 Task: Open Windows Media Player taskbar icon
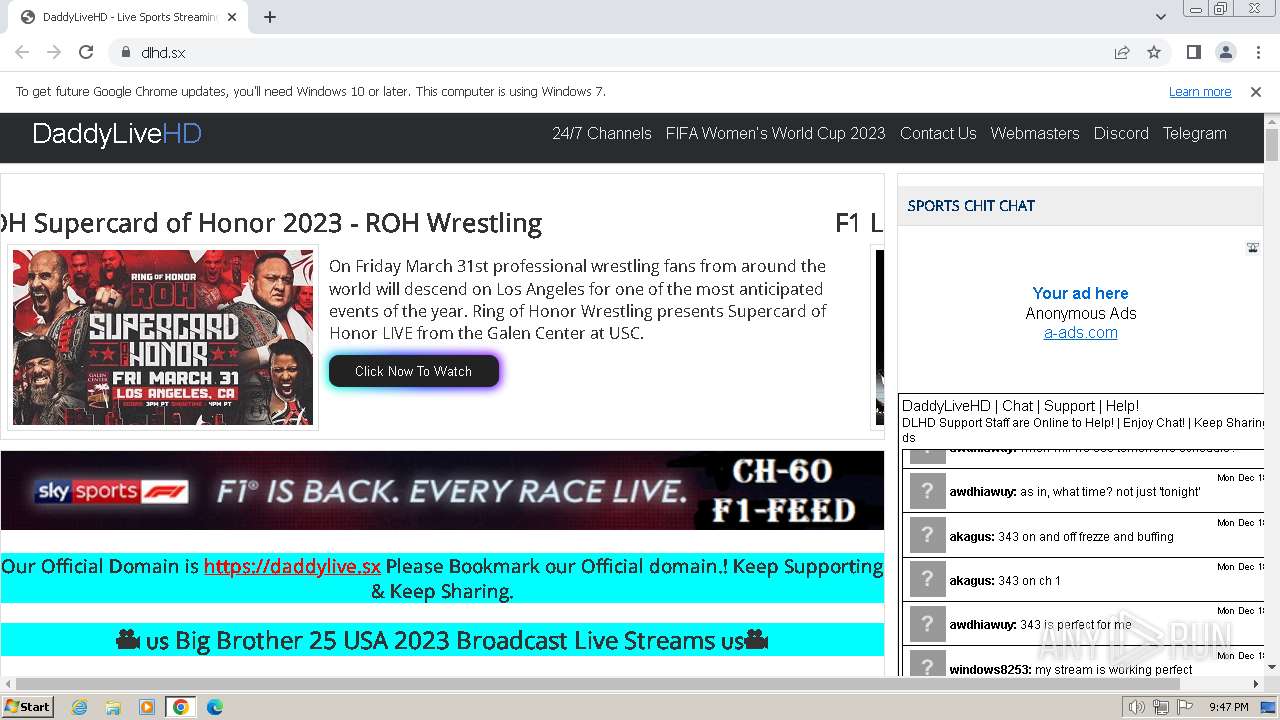coord(147,707)
